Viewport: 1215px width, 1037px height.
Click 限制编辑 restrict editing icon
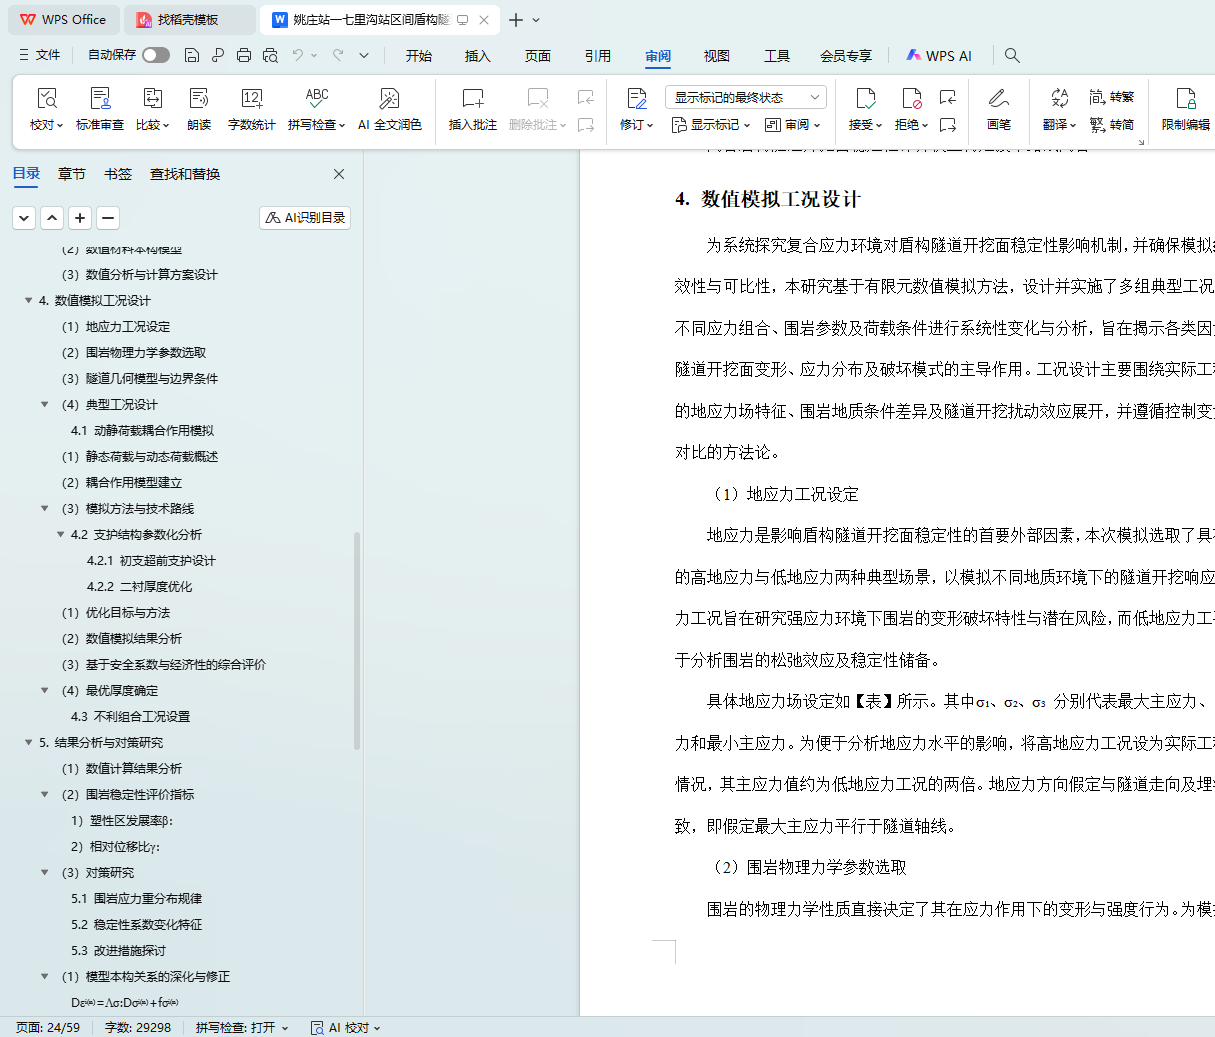pyautogui.click(x=1185, y=108)
